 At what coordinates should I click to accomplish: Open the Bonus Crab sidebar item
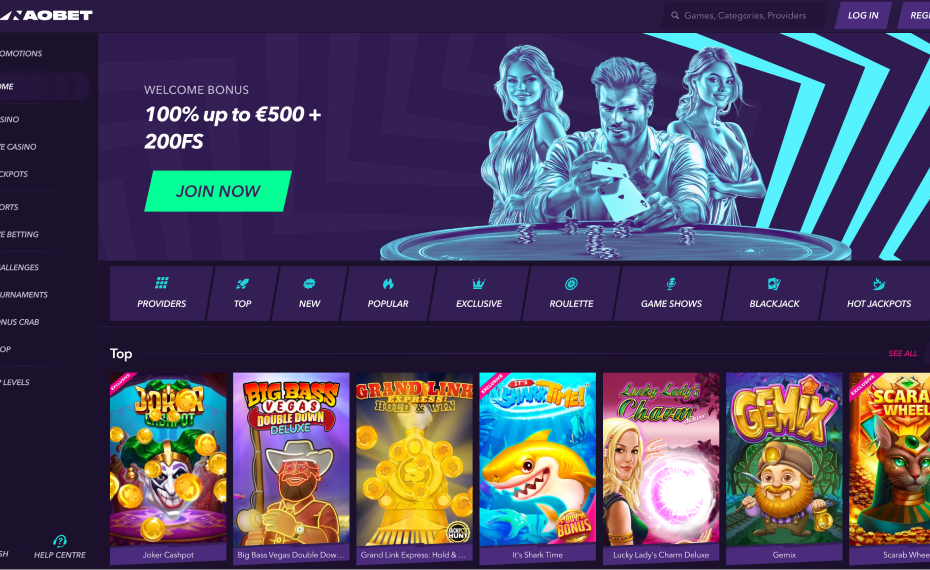click(21, 321)
